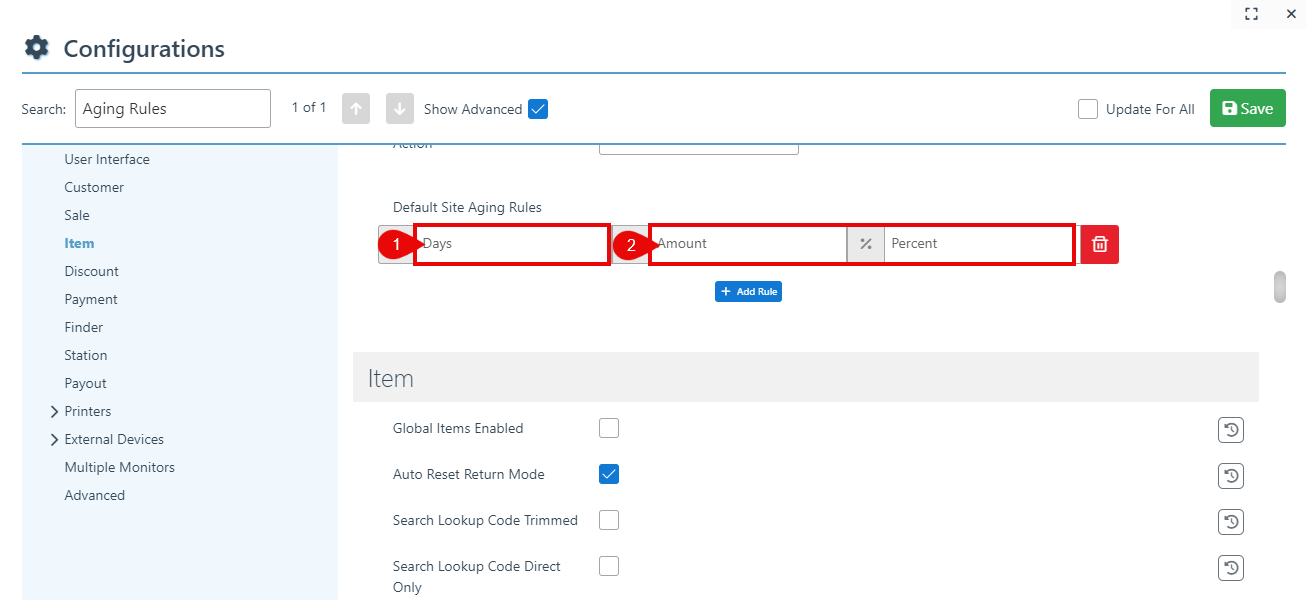1306x600 pixels.
Task: Click the Days input field
Action: pyautogui.click(x=512, y=244)
